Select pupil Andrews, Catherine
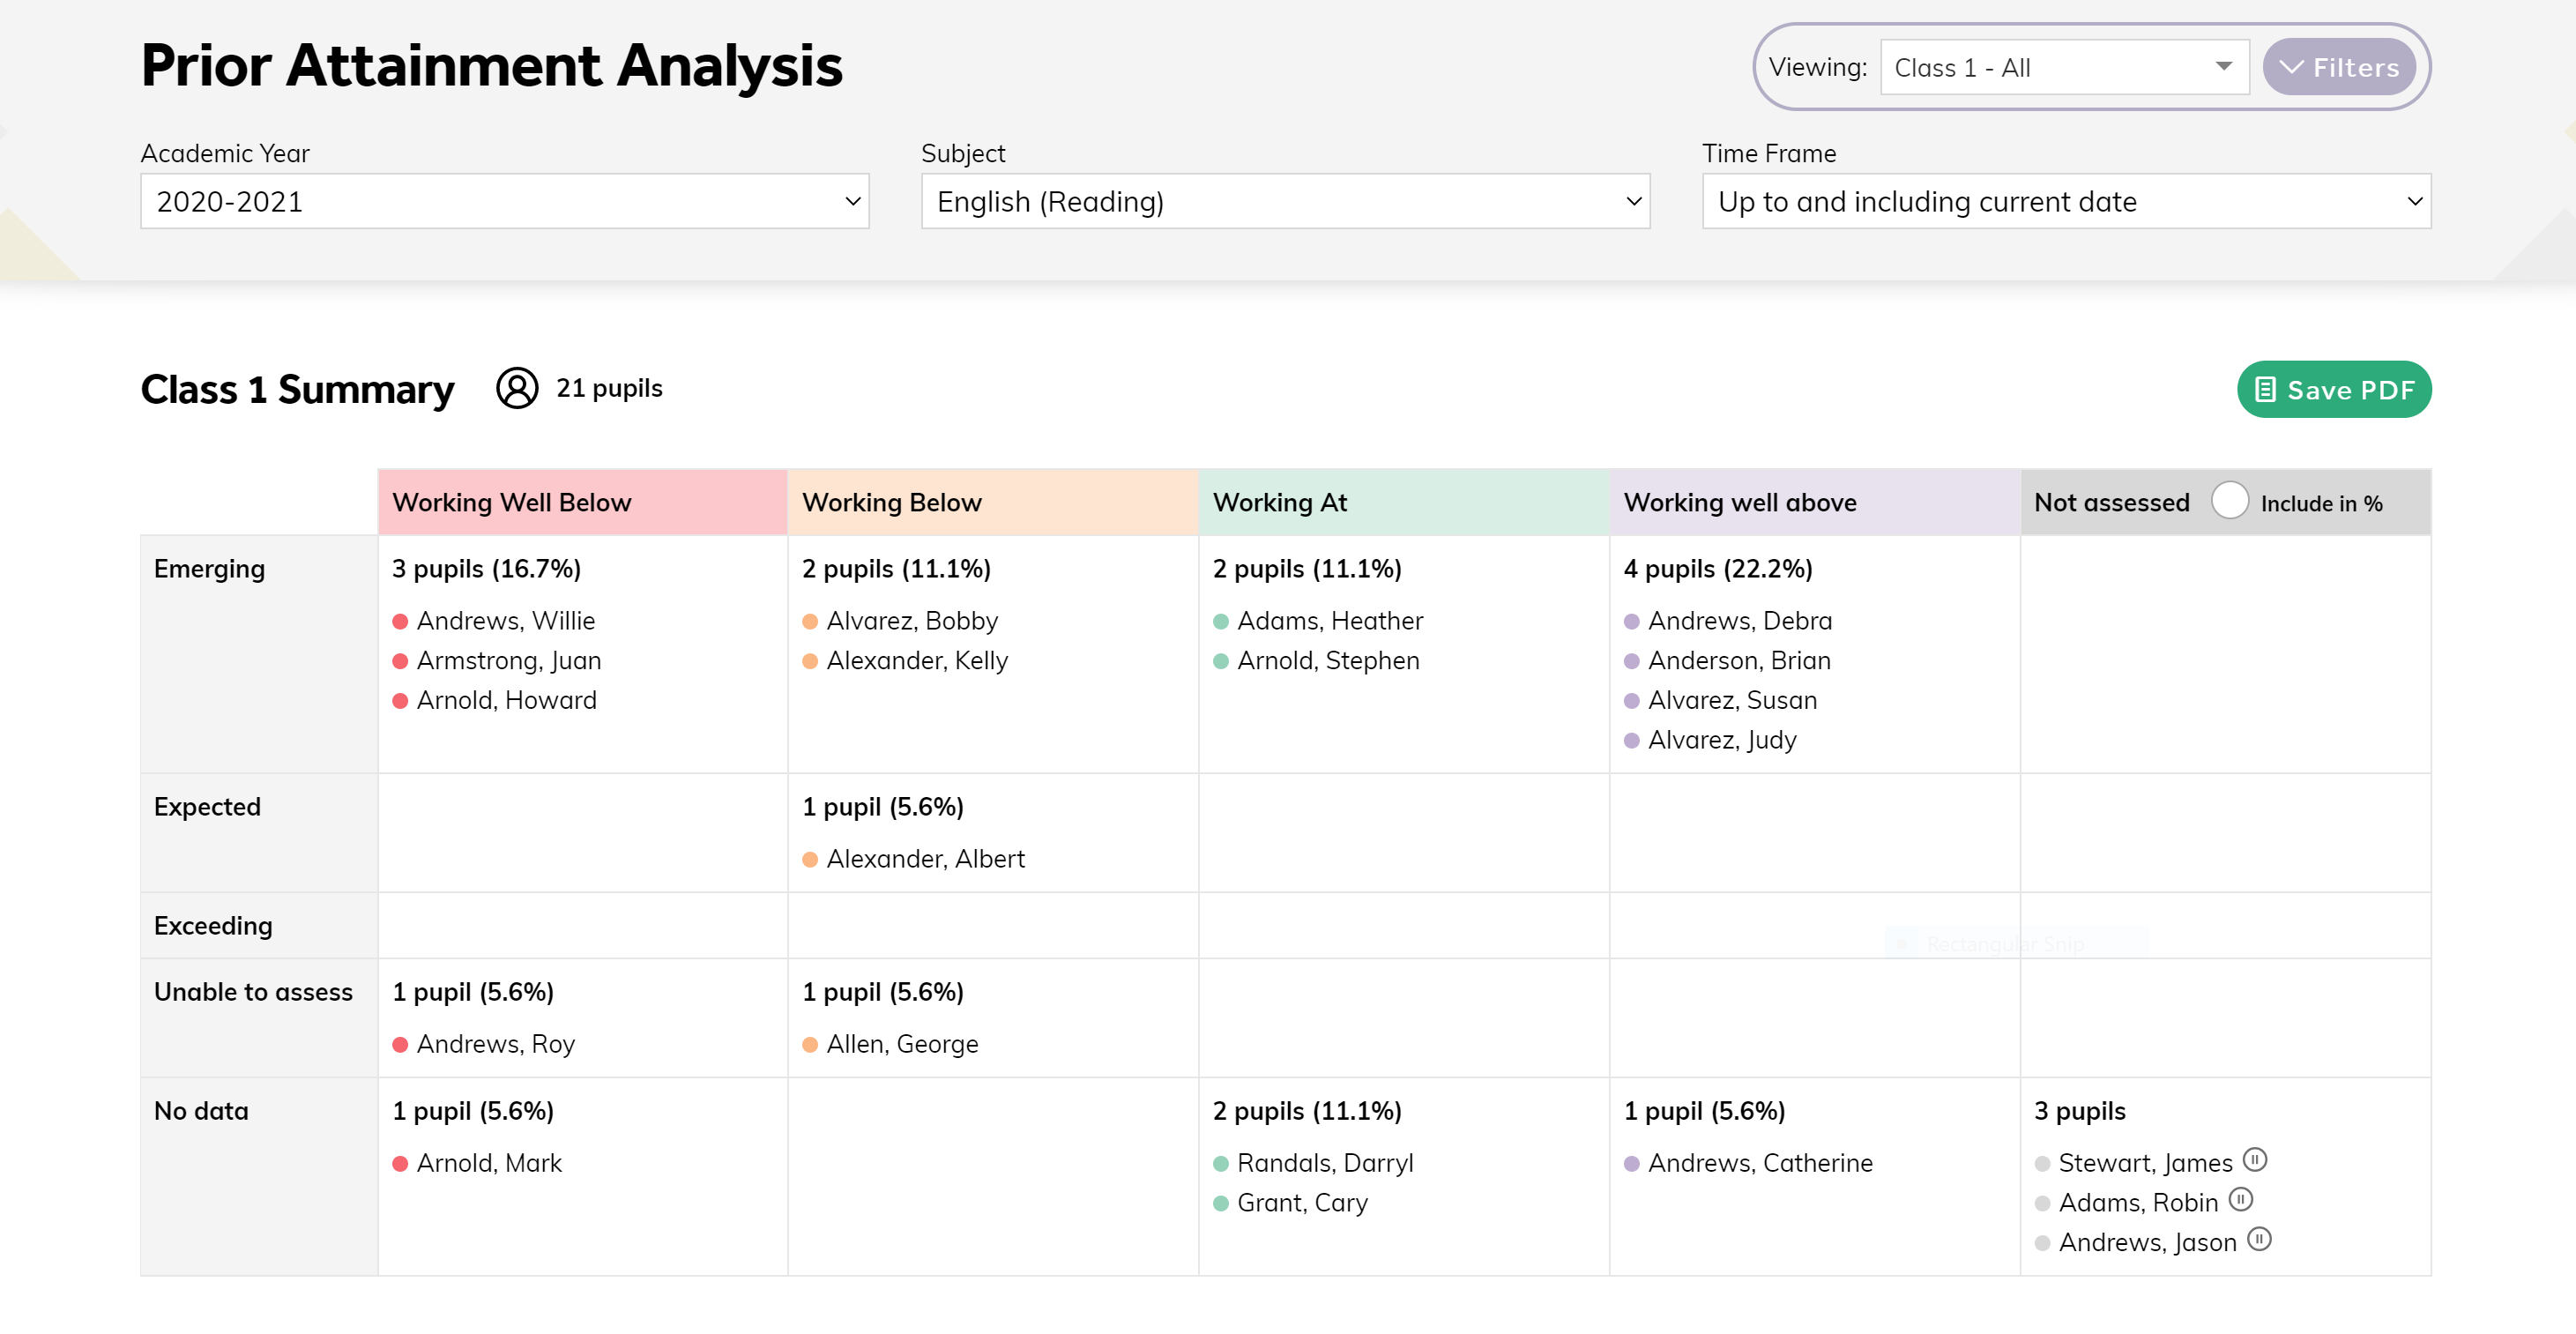Image resolution: width=2576 pixels, height=1334 pixels. click(1760, 1162)
